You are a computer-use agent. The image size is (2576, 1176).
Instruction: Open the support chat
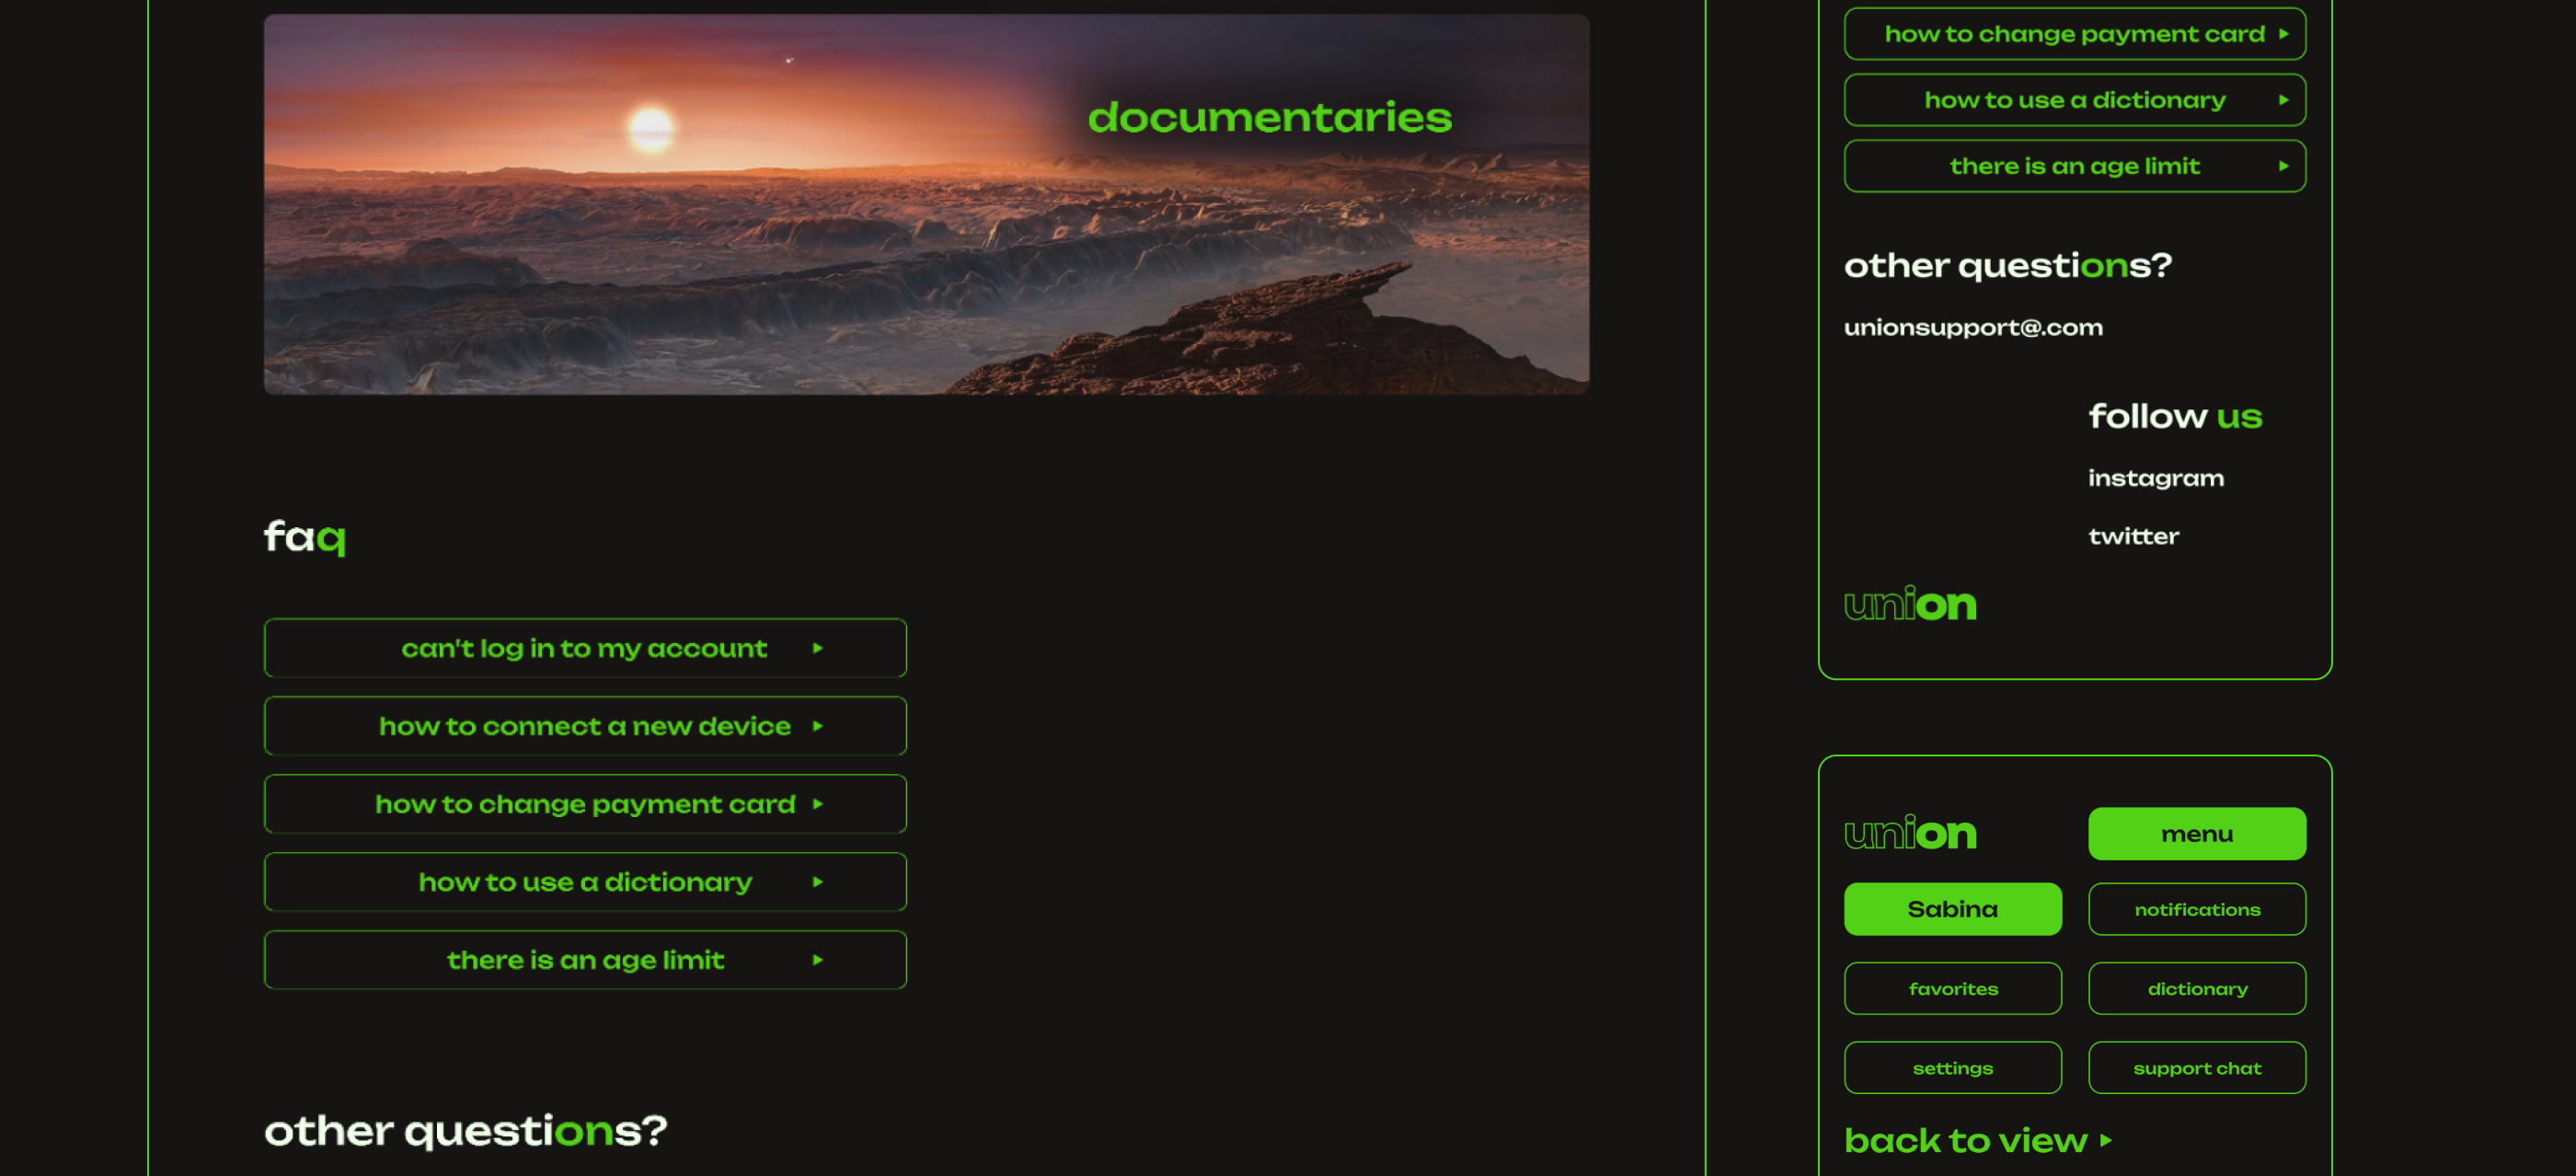coord(2196,1067)
